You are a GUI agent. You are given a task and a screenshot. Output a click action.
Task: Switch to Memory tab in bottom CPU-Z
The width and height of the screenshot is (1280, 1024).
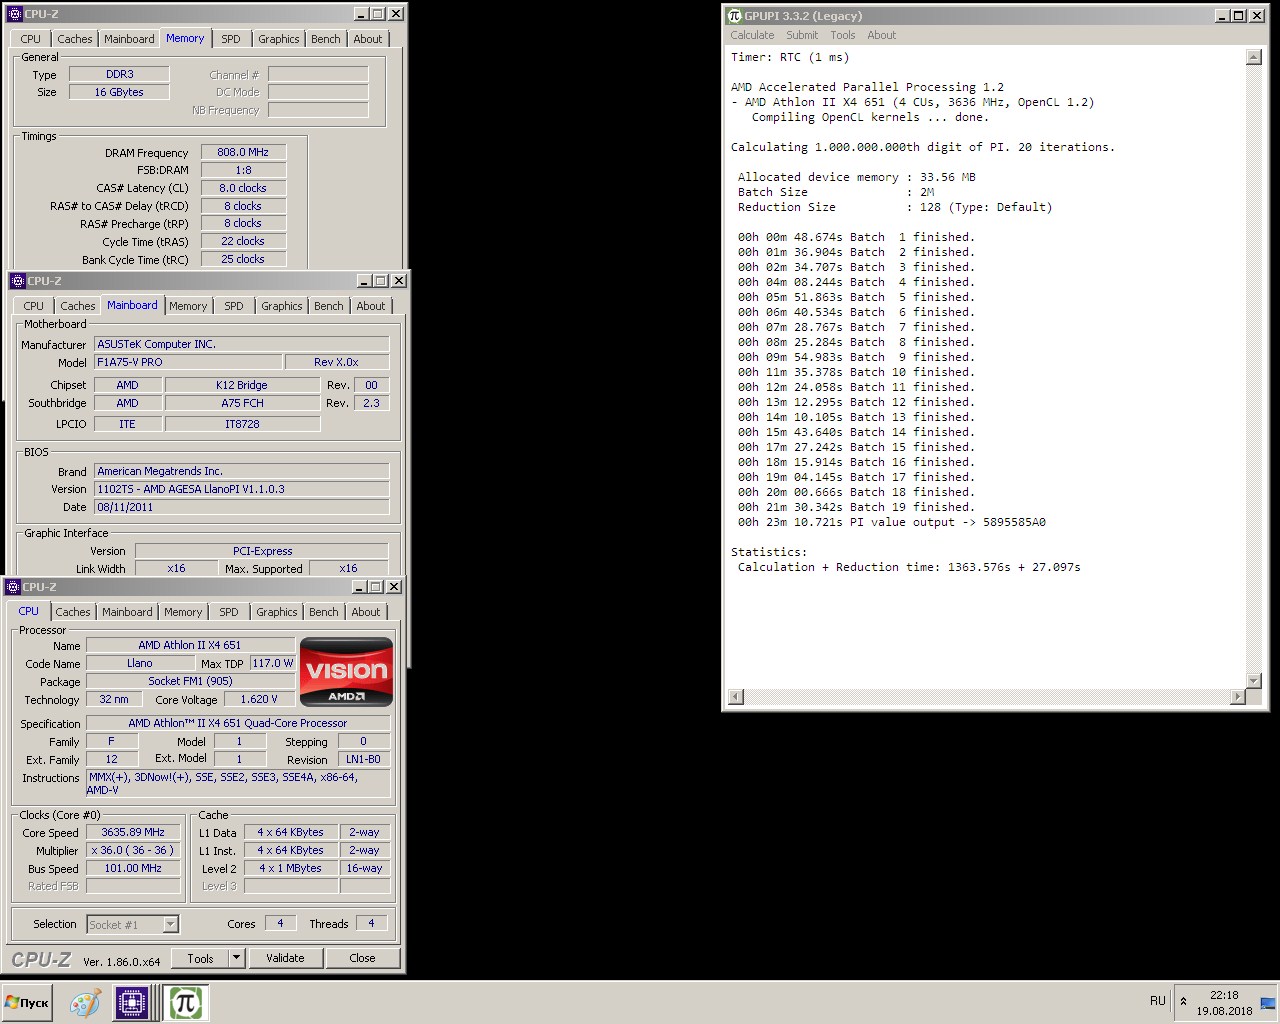click(183, 612)
